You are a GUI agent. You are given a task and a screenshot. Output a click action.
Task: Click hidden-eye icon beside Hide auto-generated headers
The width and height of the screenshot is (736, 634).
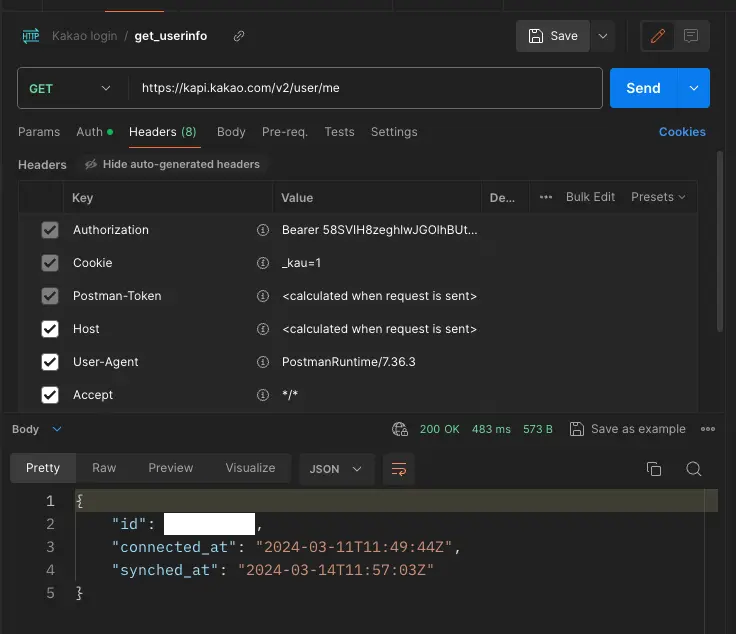tap(91, 164)
